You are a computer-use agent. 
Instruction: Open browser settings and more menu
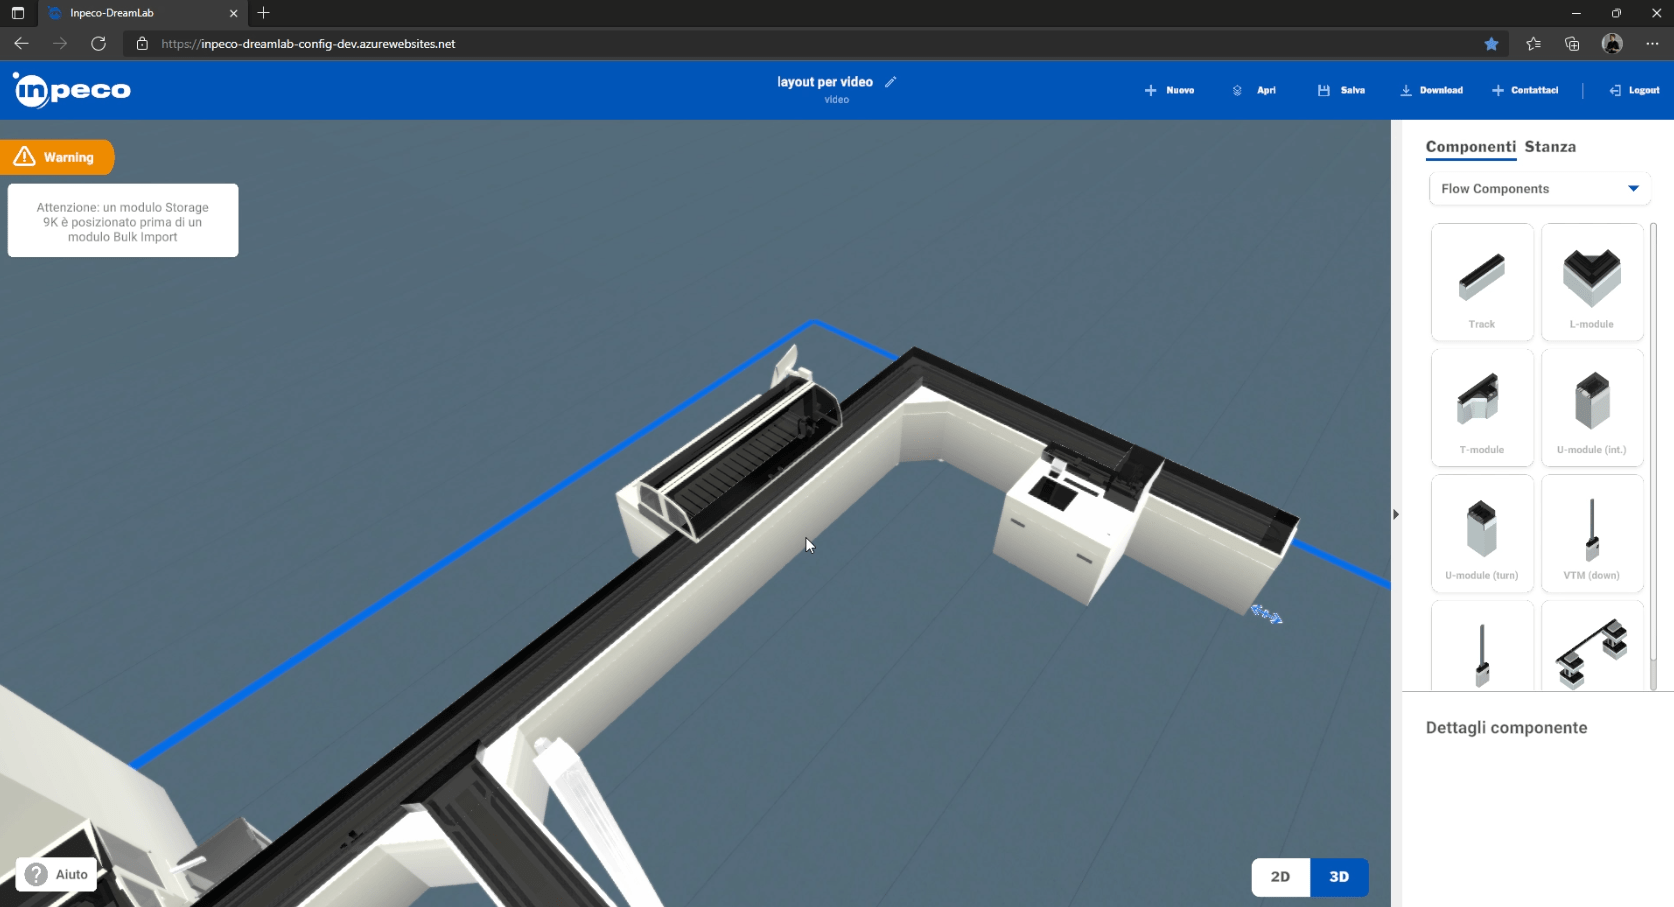point(1652,44)
